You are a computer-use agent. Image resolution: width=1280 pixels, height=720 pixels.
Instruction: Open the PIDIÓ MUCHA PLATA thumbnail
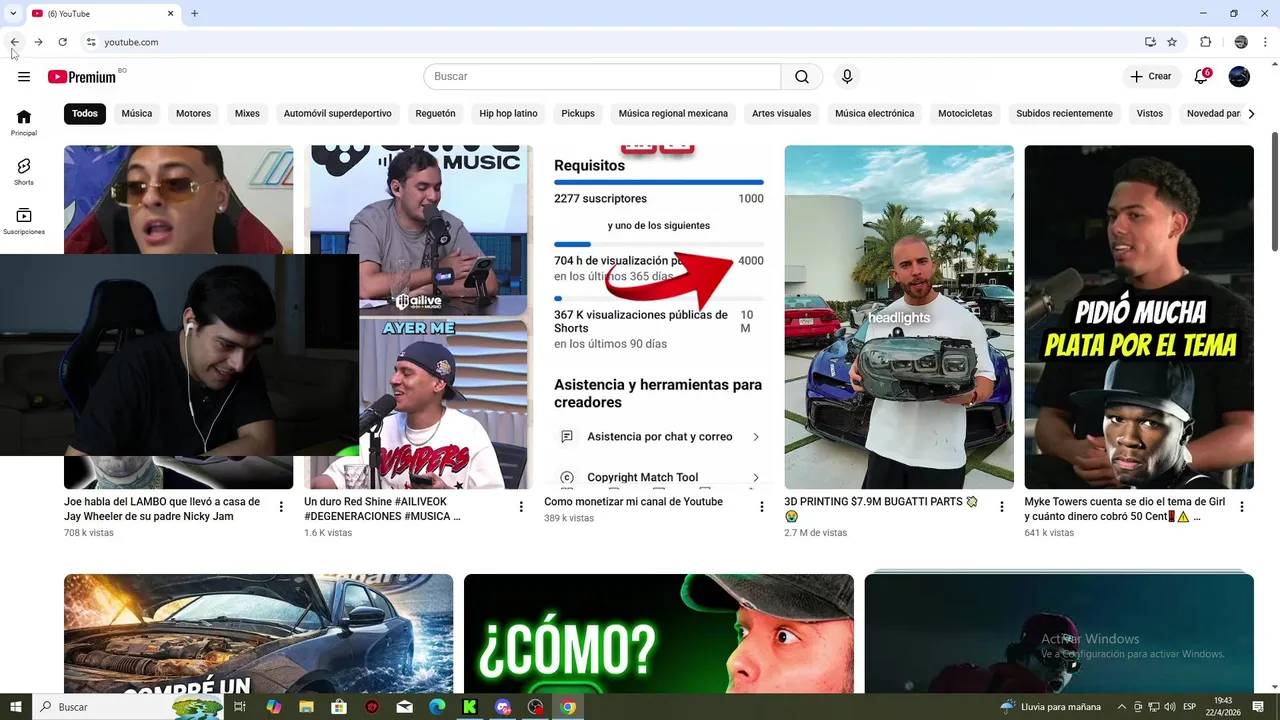[1139, 317]
